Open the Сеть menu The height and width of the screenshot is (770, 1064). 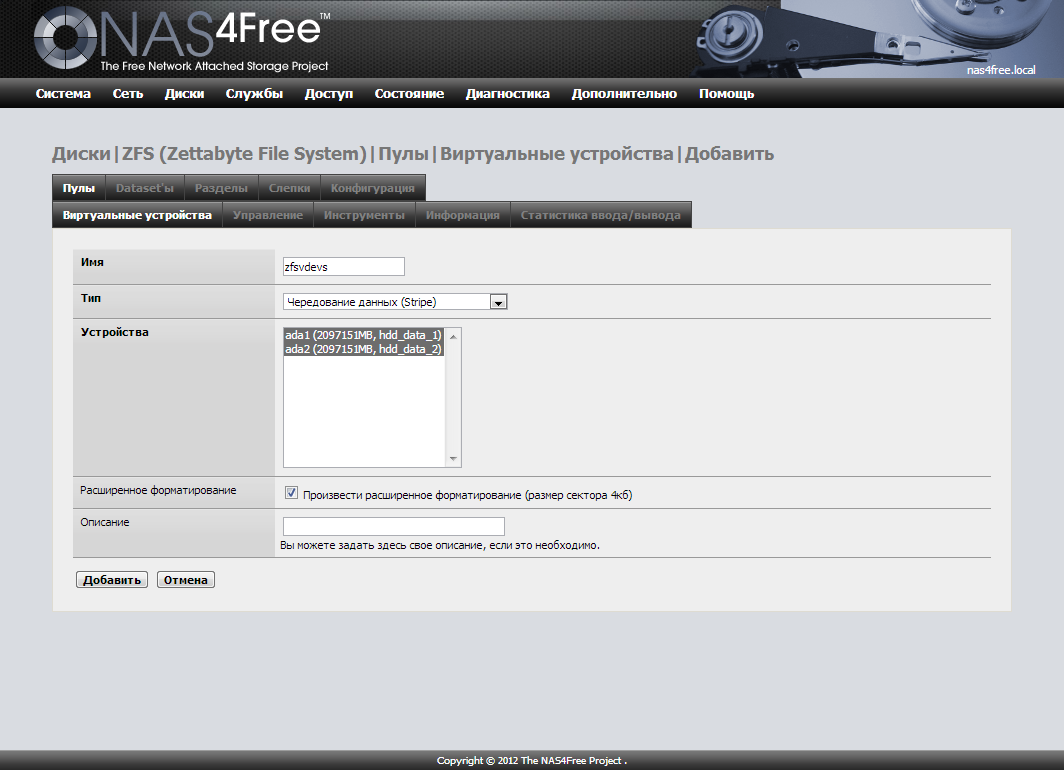coord(128,94)
